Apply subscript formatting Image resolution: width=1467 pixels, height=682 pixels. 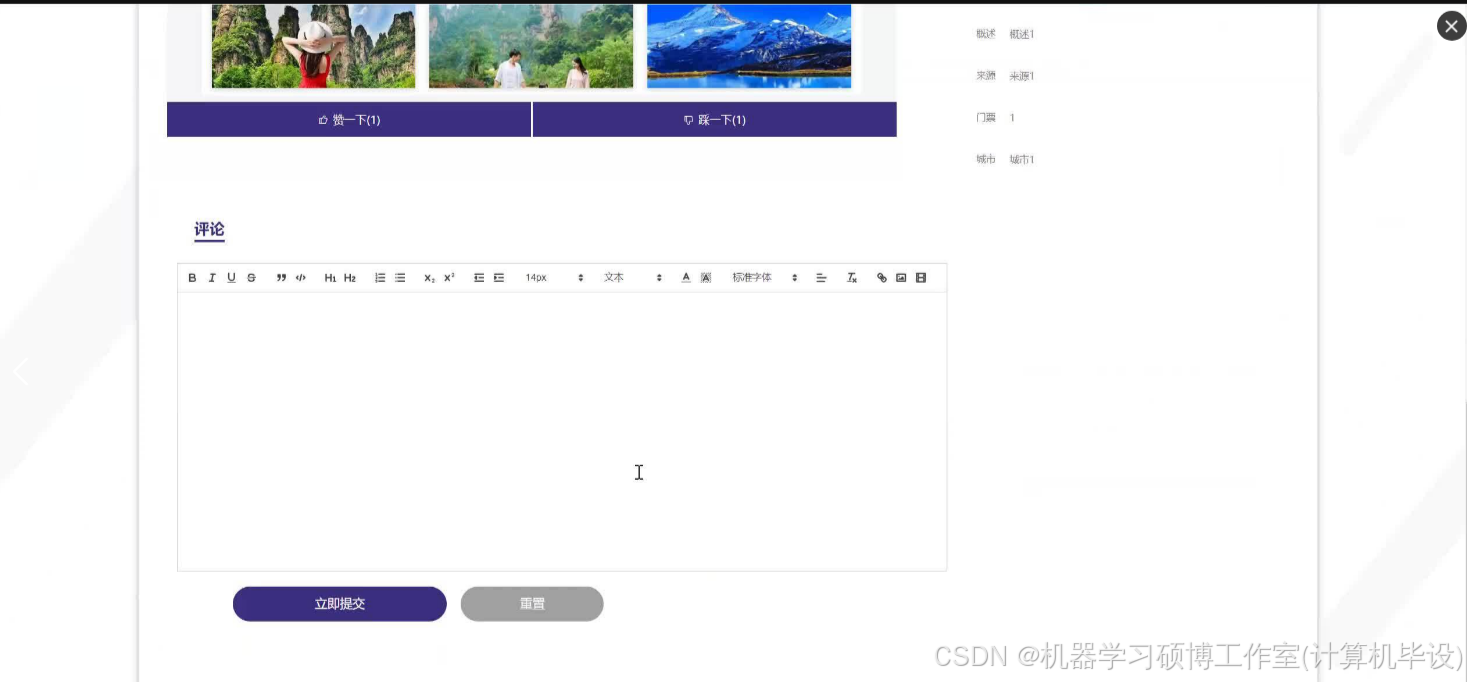tap(429, 278)
